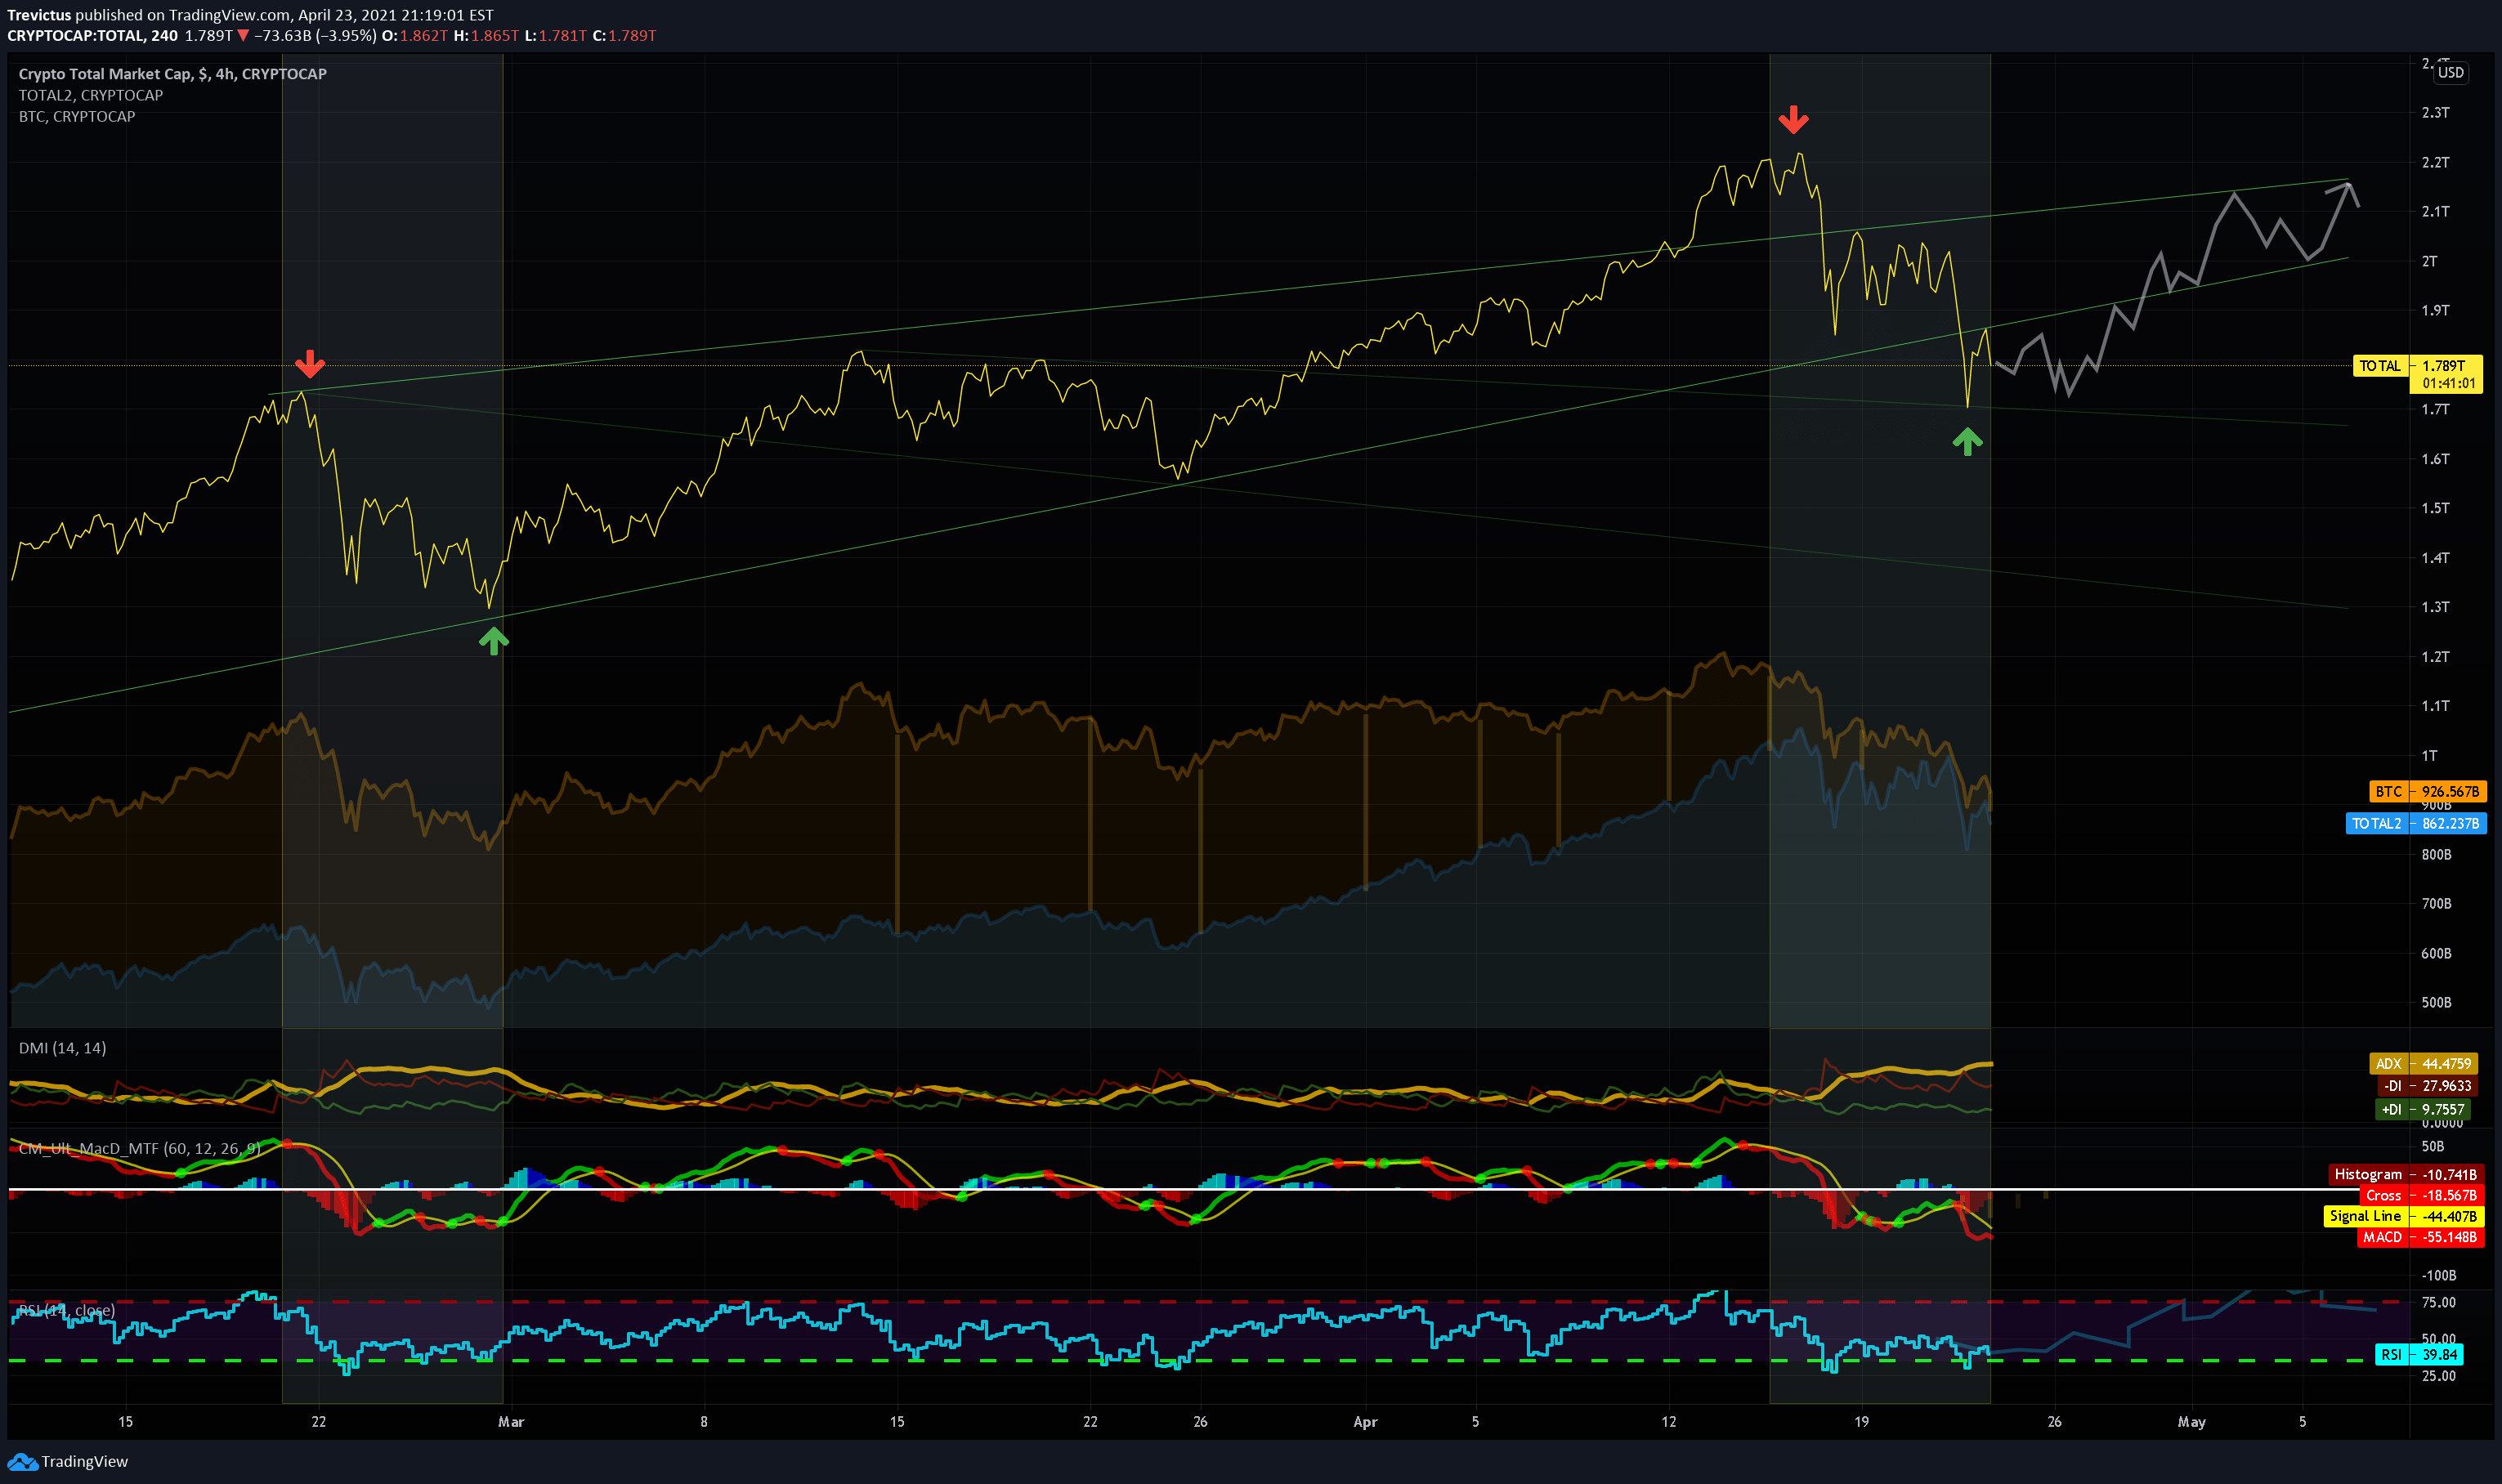Click the blue TOTAL2 862.237B label

coord(2415,823)
